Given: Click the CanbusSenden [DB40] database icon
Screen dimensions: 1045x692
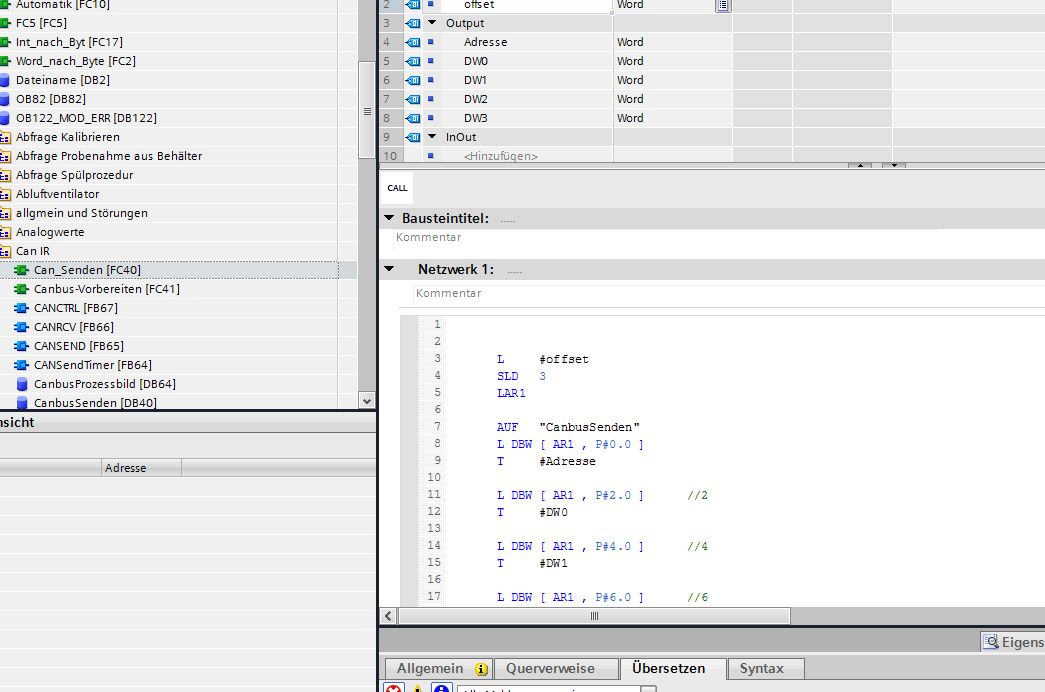Looking at the screenshot, I should pyautogui.click(x=22, y=403).
